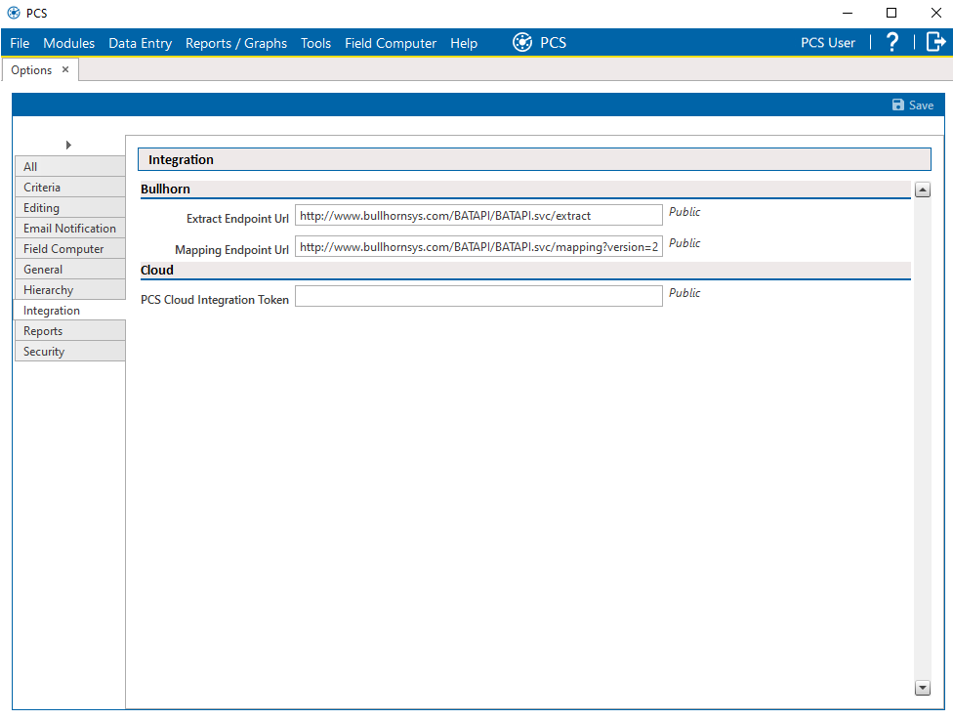The width and height of the screenshot is (955, 717).
Task: Select the Editing category
Action: 70,208
